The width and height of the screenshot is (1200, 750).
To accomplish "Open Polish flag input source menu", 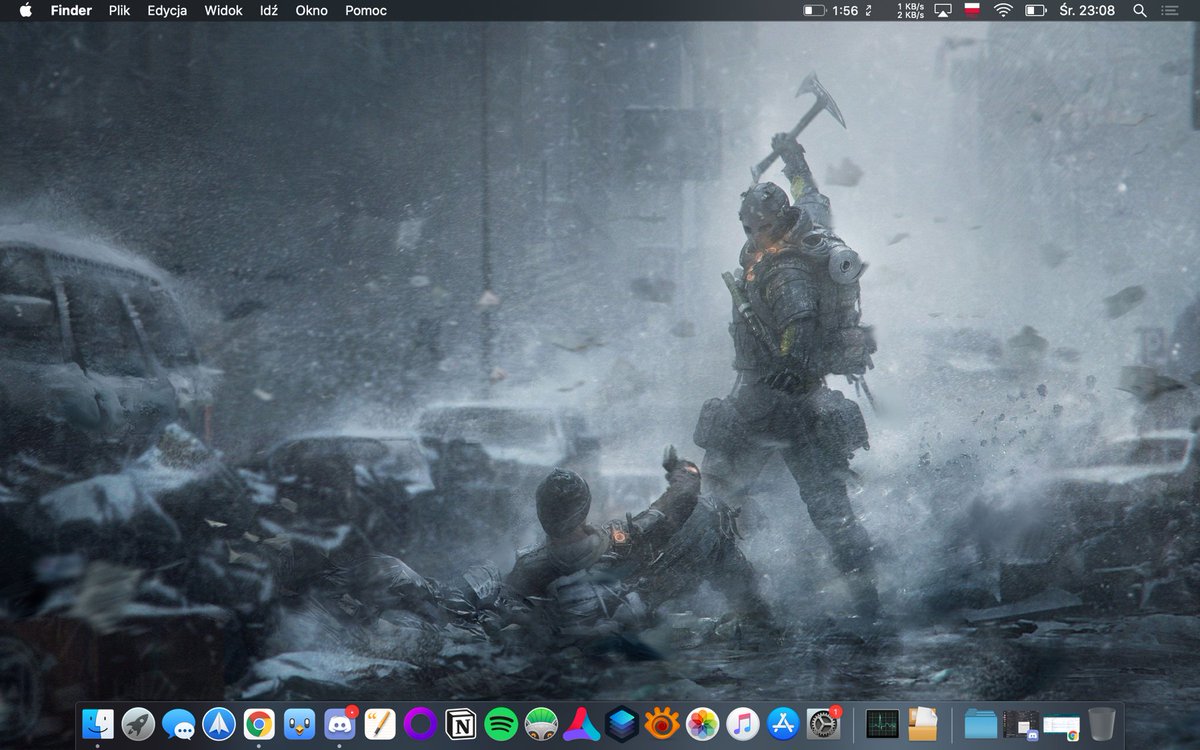I will click(971, 10).
